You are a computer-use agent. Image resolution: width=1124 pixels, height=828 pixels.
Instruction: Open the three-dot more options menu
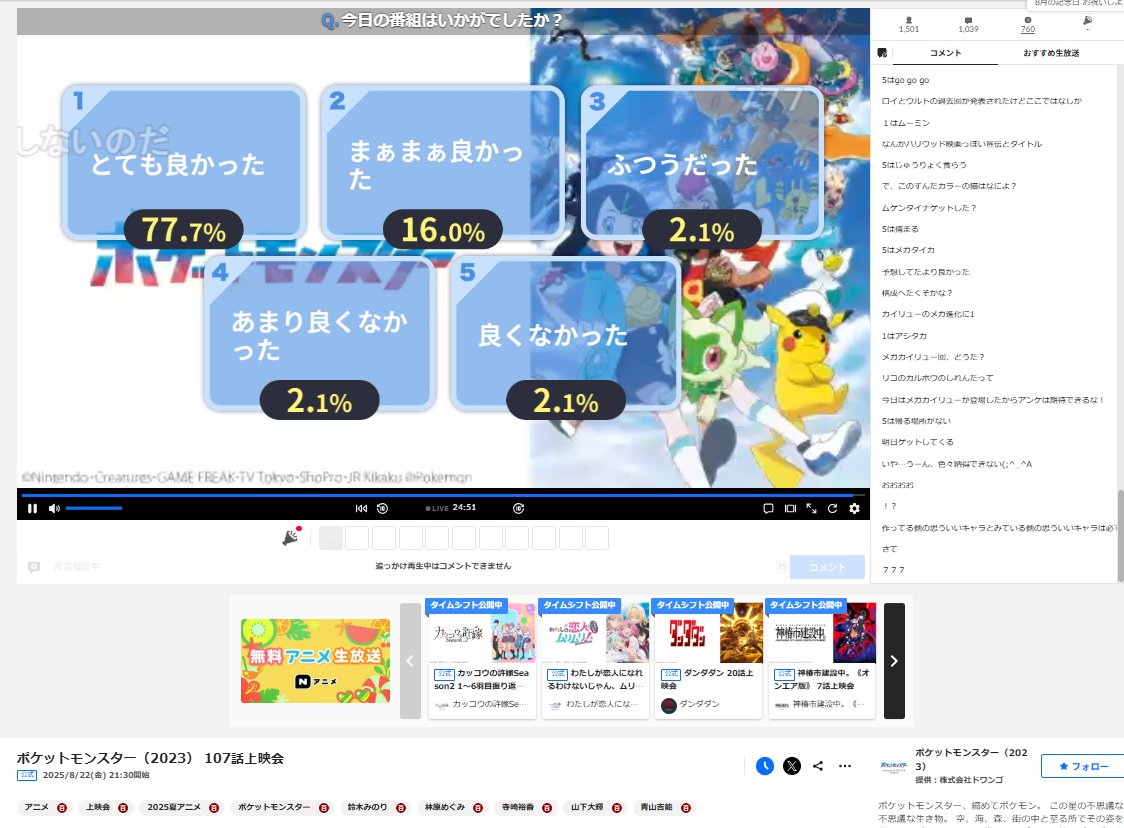[845, 766]
